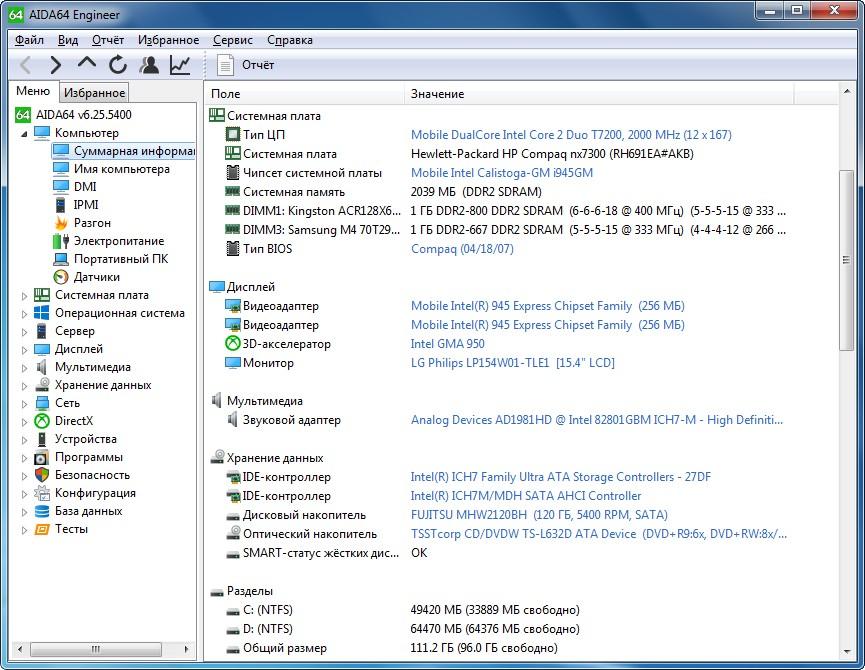865x670 pixels.
Task: Select the Разгон flame icon in tree
Action: (61, 223)
